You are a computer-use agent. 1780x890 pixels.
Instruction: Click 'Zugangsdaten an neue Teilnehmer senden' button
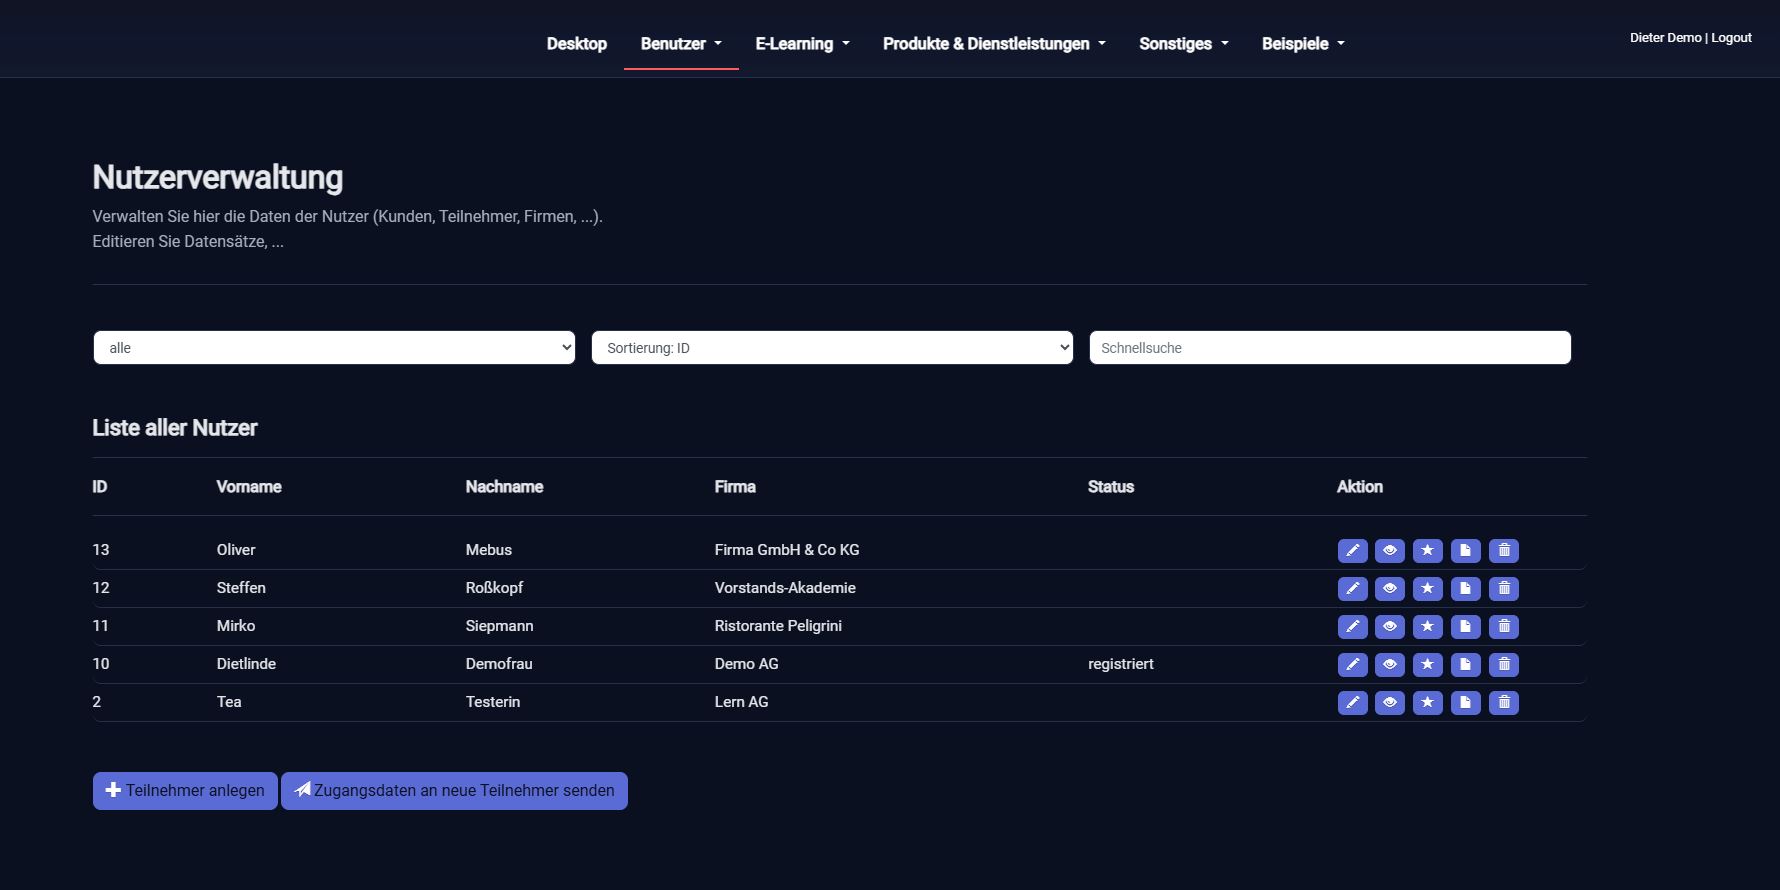click(454, 791)
